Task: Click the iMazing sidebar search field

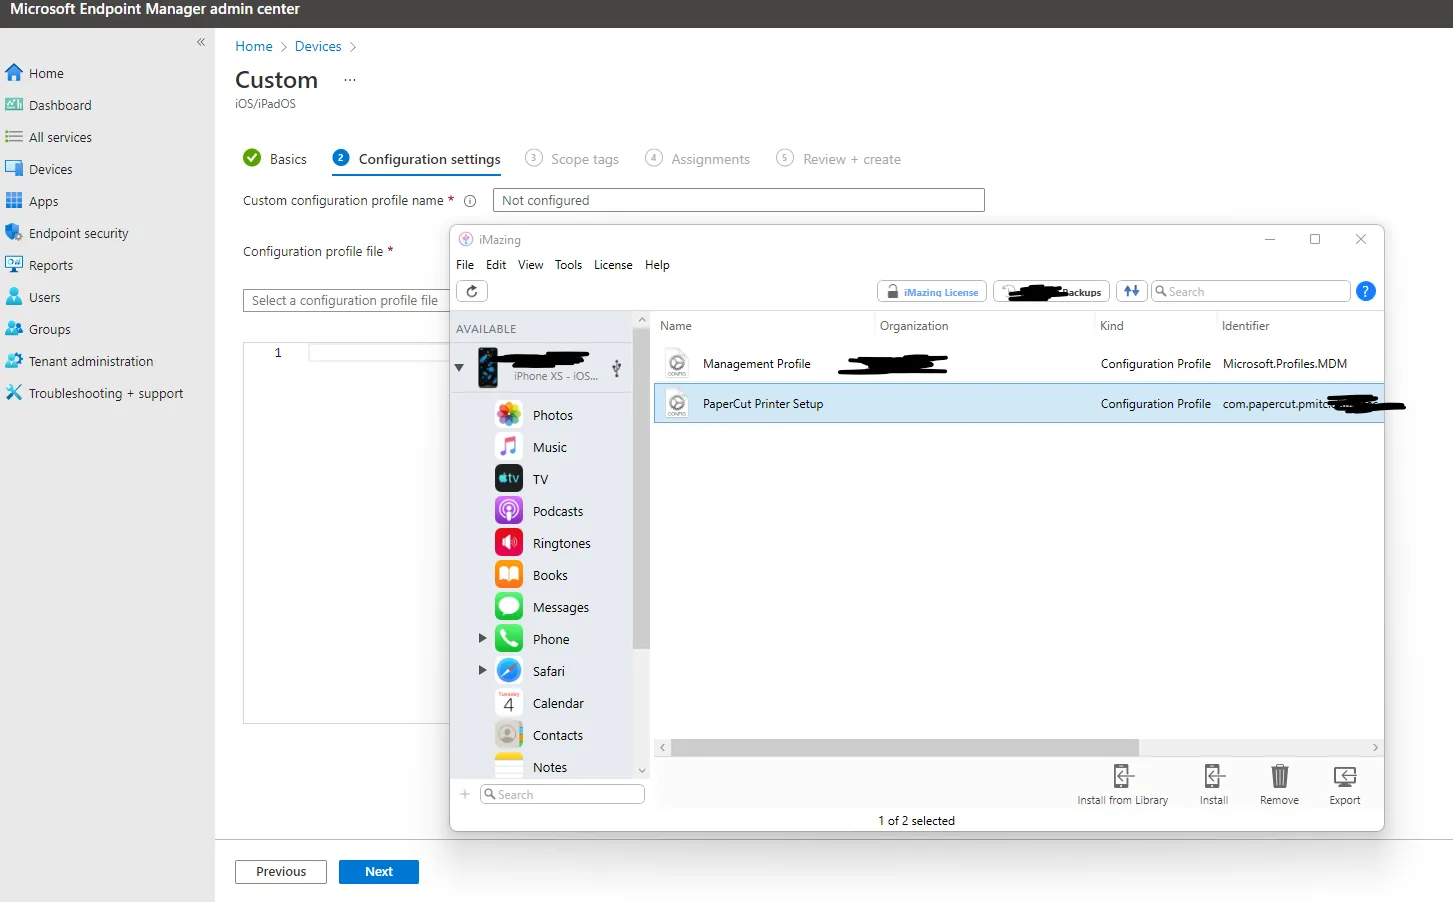Action: (x=562, y=794)
